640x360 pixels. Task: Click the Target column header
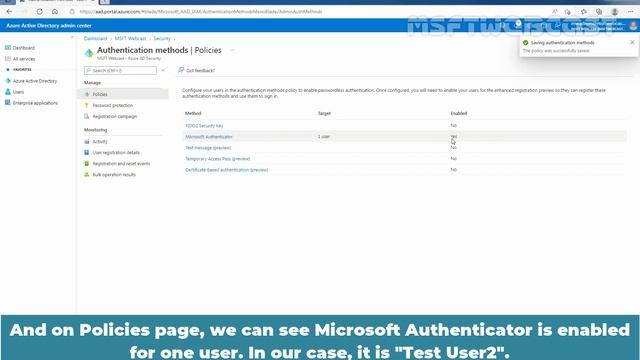324,113
